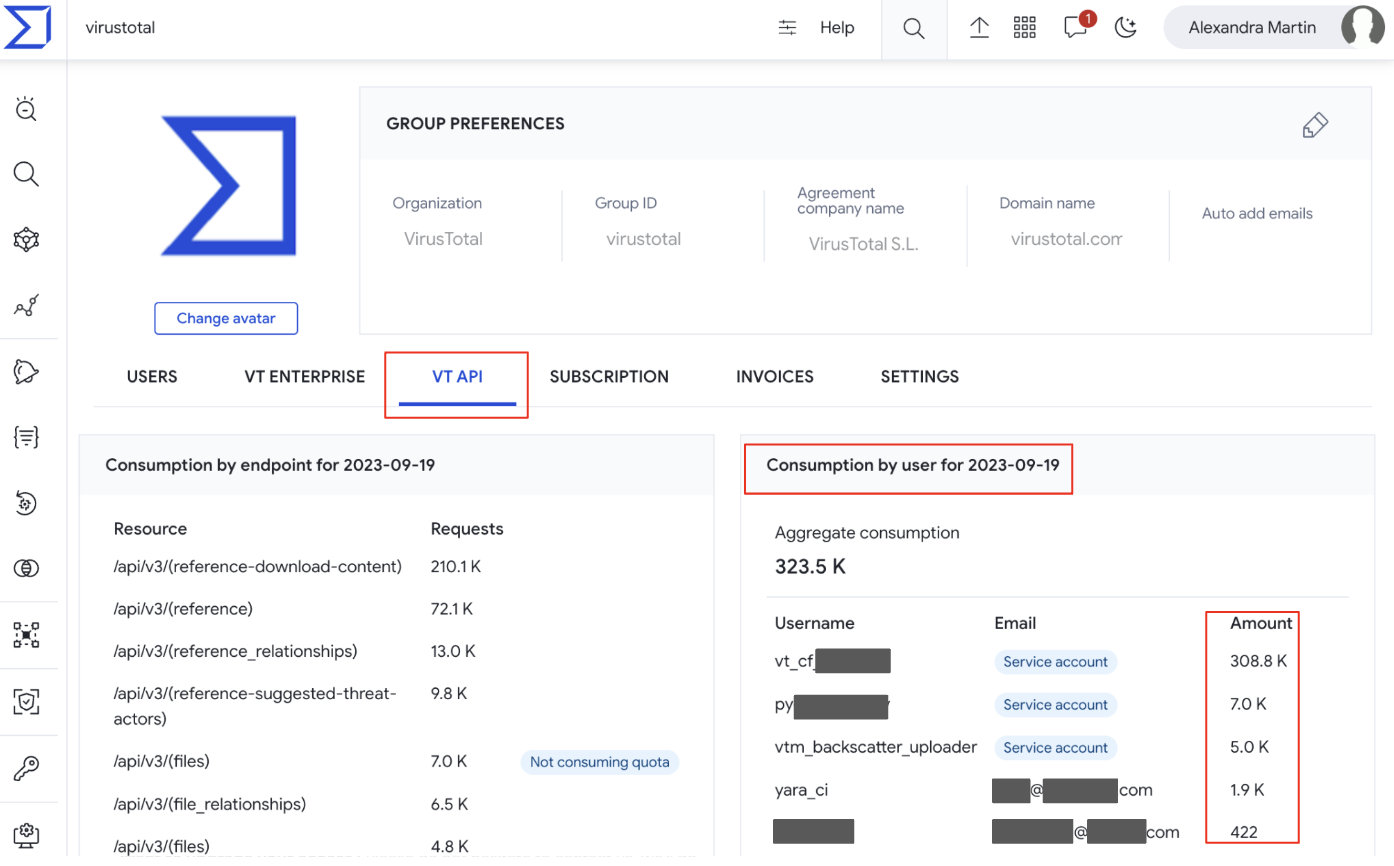Viewport: 1394px width, 866px height.
Task: Open the trends line-chart sidebar icon
Action: (26, 306)
